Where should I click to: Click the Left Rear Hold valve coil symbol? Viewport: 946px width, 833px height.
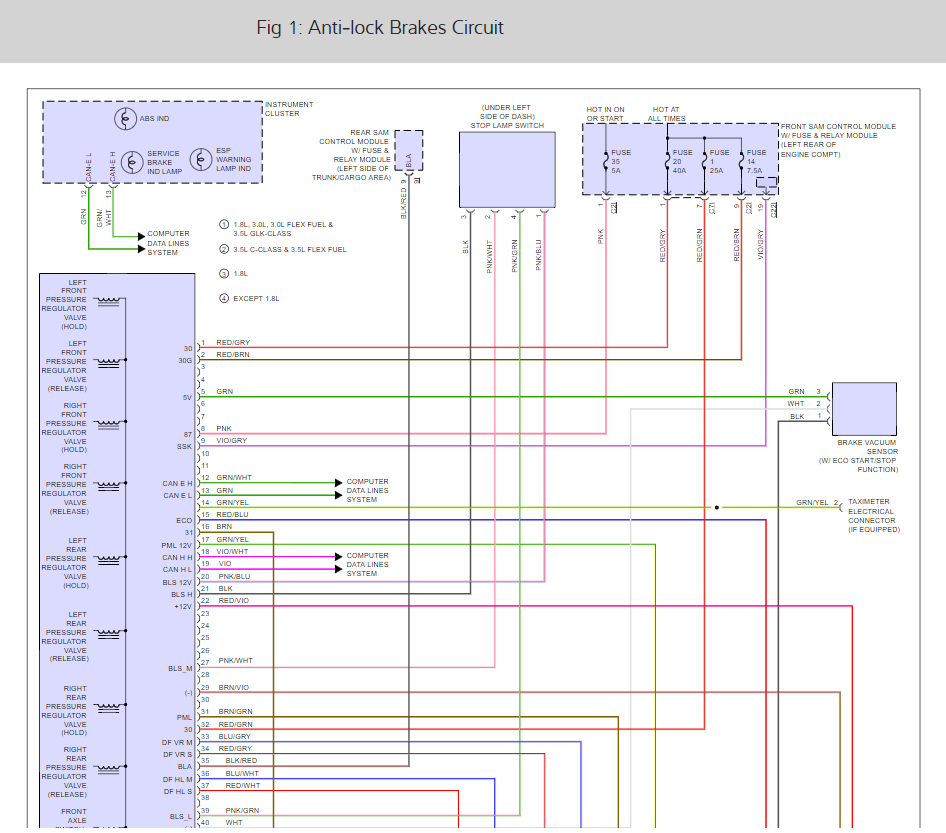109,560
